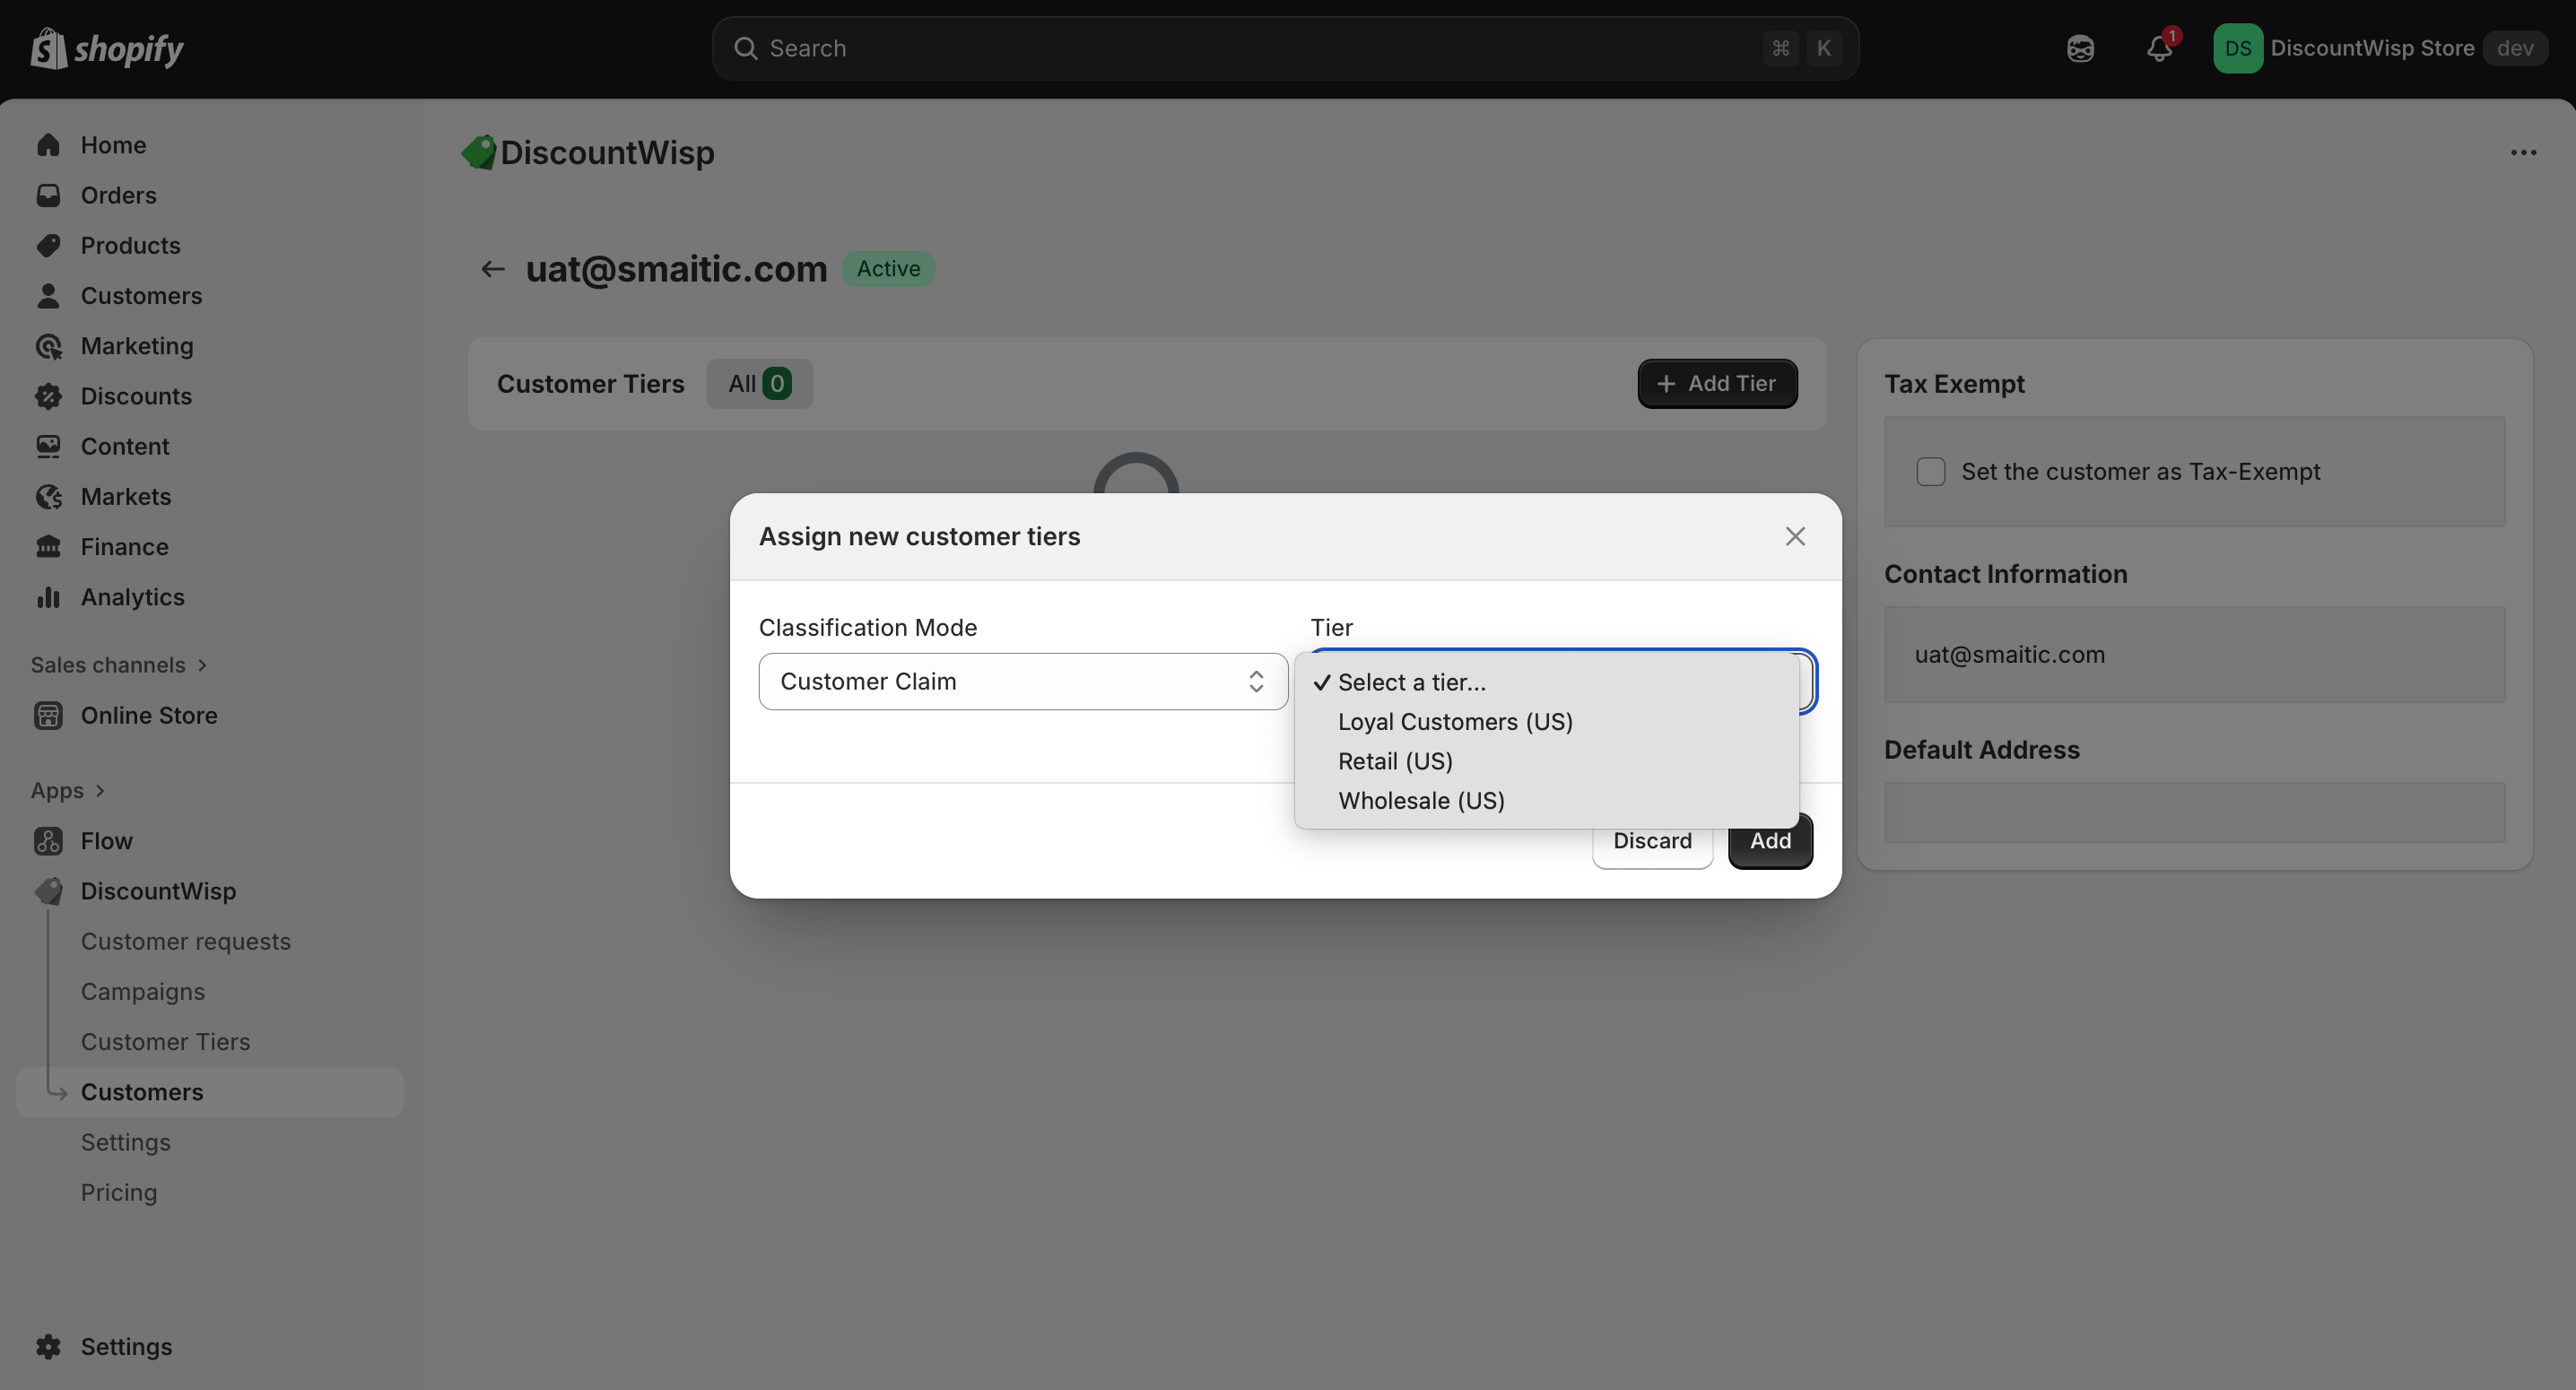Click the Flow app icon in sidebar
The image size is (2576, 1390).
point(48,841)
